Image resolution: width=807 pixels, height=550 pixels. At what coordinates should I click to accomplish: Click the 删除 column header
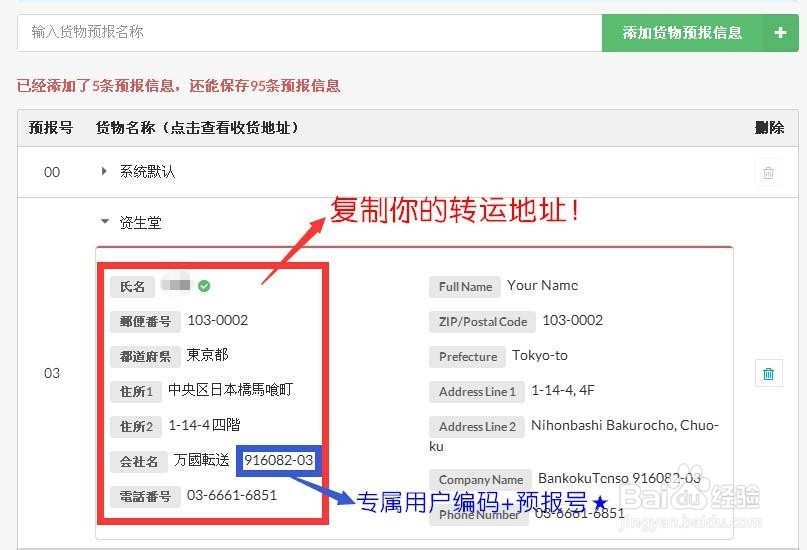[x=769, y=127]
